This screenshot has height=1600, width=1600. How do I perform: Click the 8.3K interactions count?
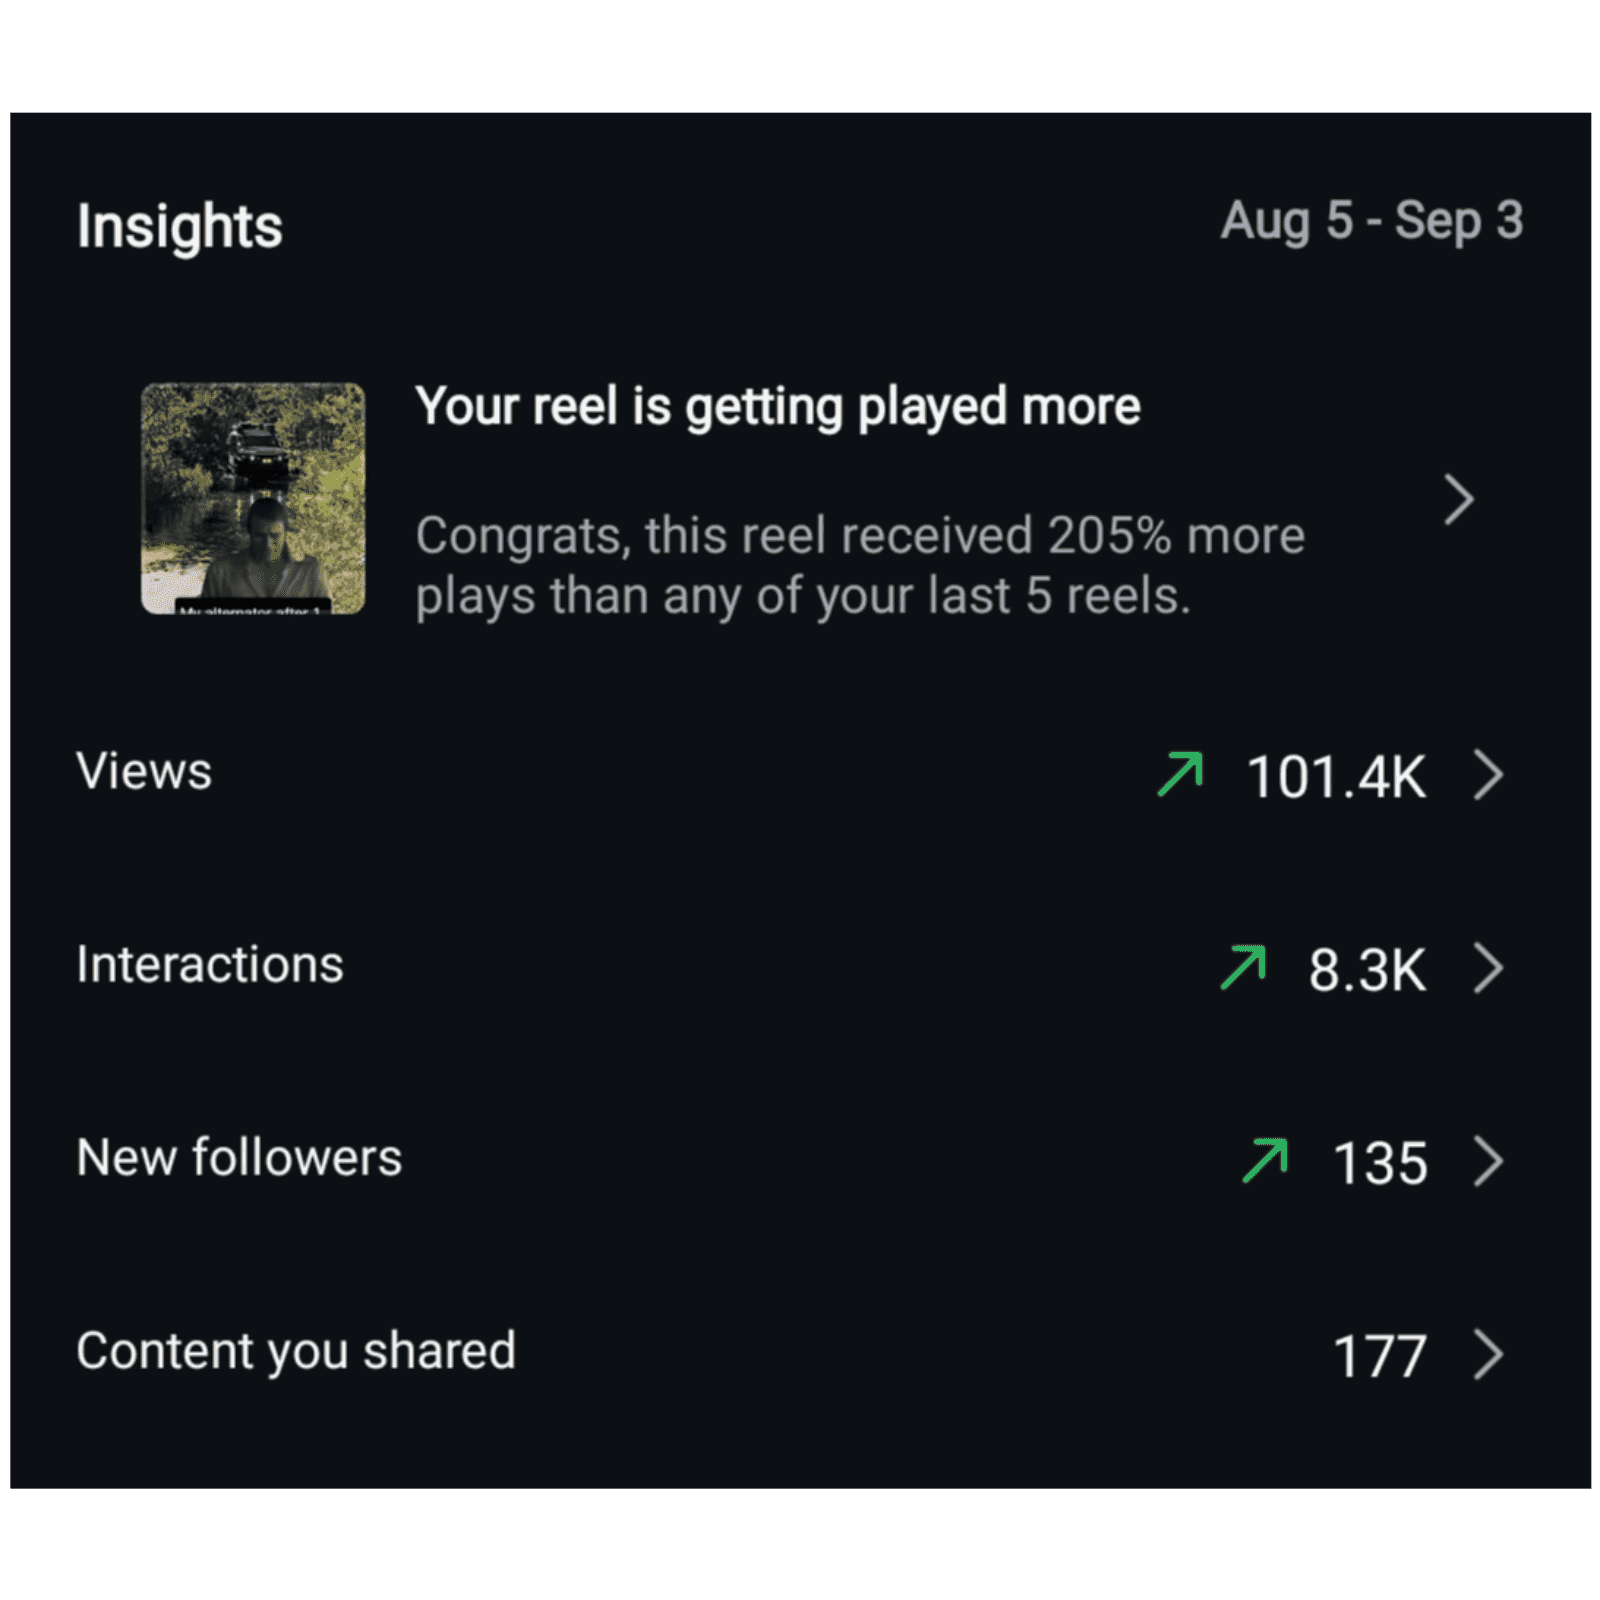1367,970
